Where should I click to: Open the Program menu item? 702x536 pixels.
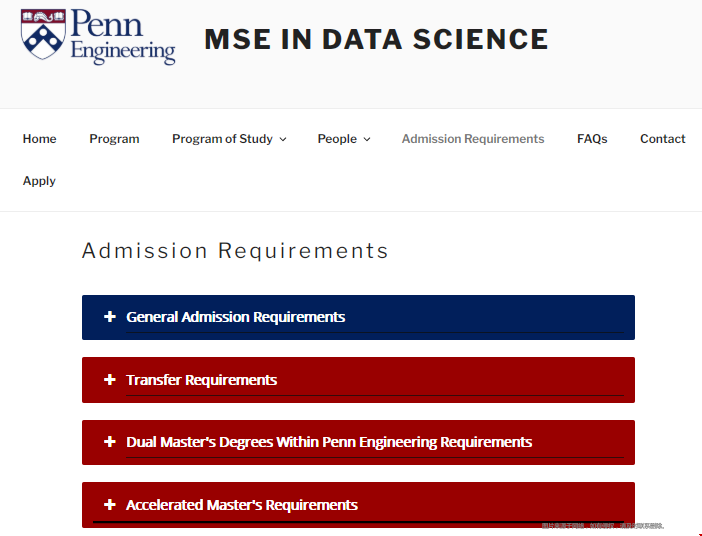tap(114, 139)
